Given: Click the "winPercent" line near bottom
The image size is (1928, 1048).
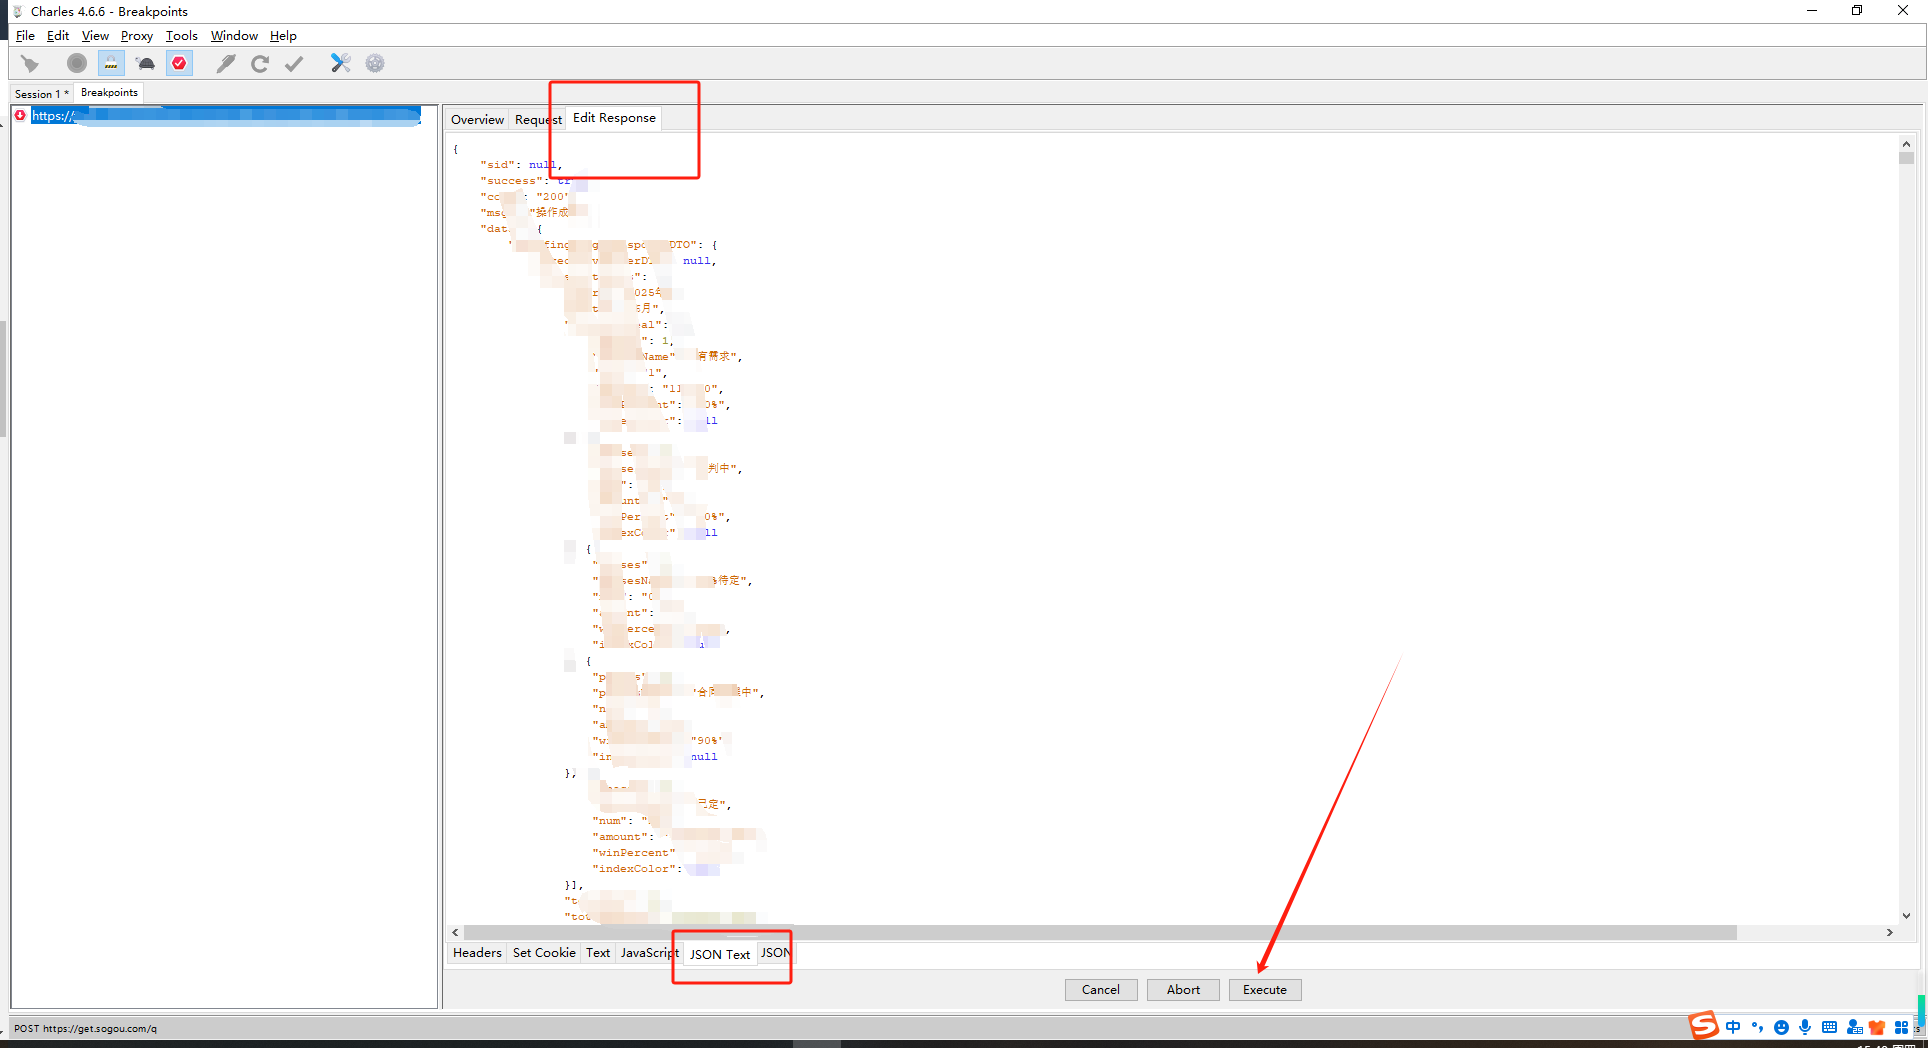Looking at the screenshot, I should point(634,853).
